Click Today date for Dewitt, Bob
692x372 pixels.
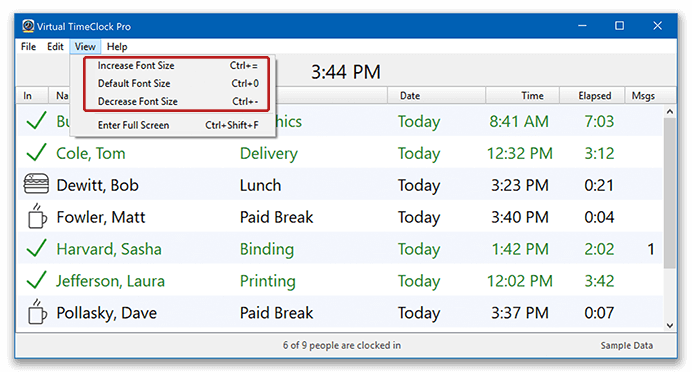tap(419, 186)
